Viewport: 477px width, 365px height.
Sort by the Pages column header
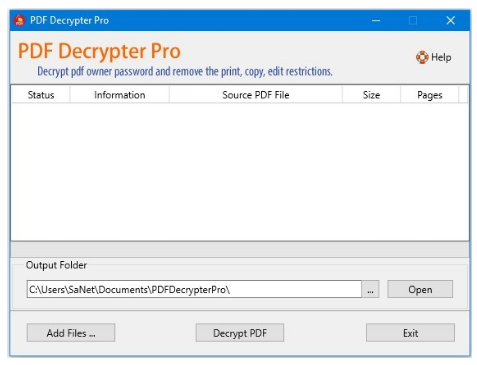coord(430,95)
